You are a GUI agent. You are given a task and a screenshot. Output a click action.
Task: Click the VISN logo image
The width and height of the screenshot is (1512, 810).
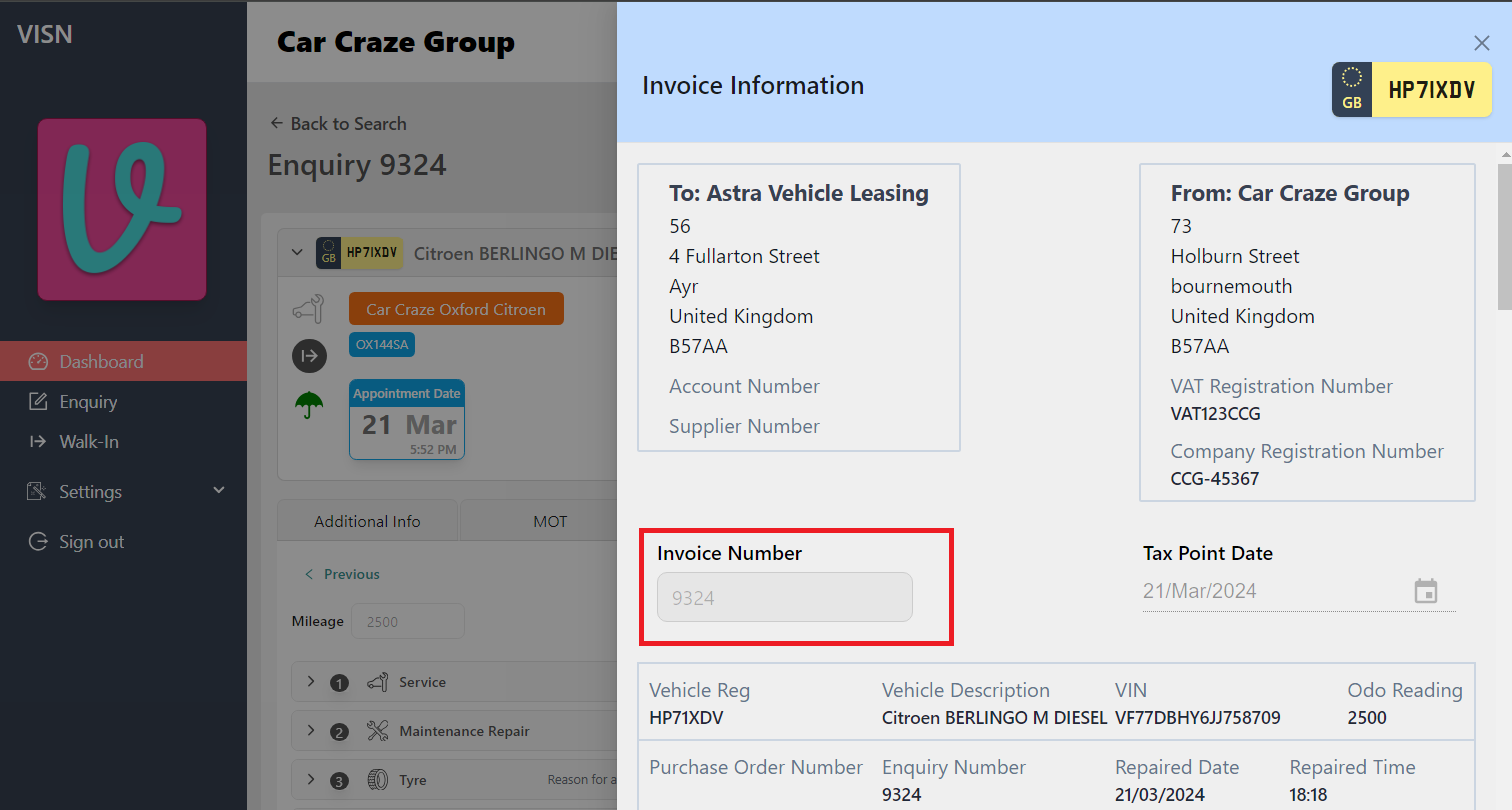click(122, 210)
